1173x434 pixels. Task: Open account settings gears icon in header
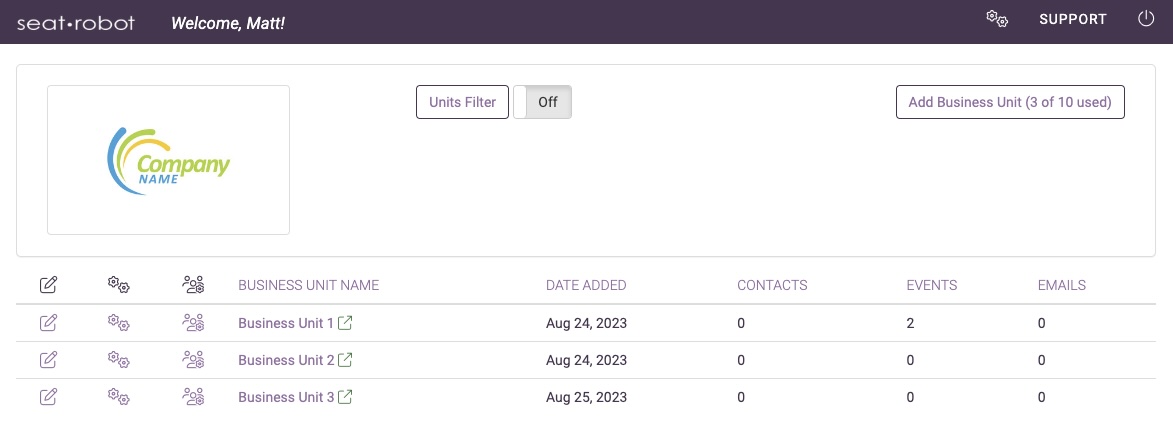pos(997,19)
